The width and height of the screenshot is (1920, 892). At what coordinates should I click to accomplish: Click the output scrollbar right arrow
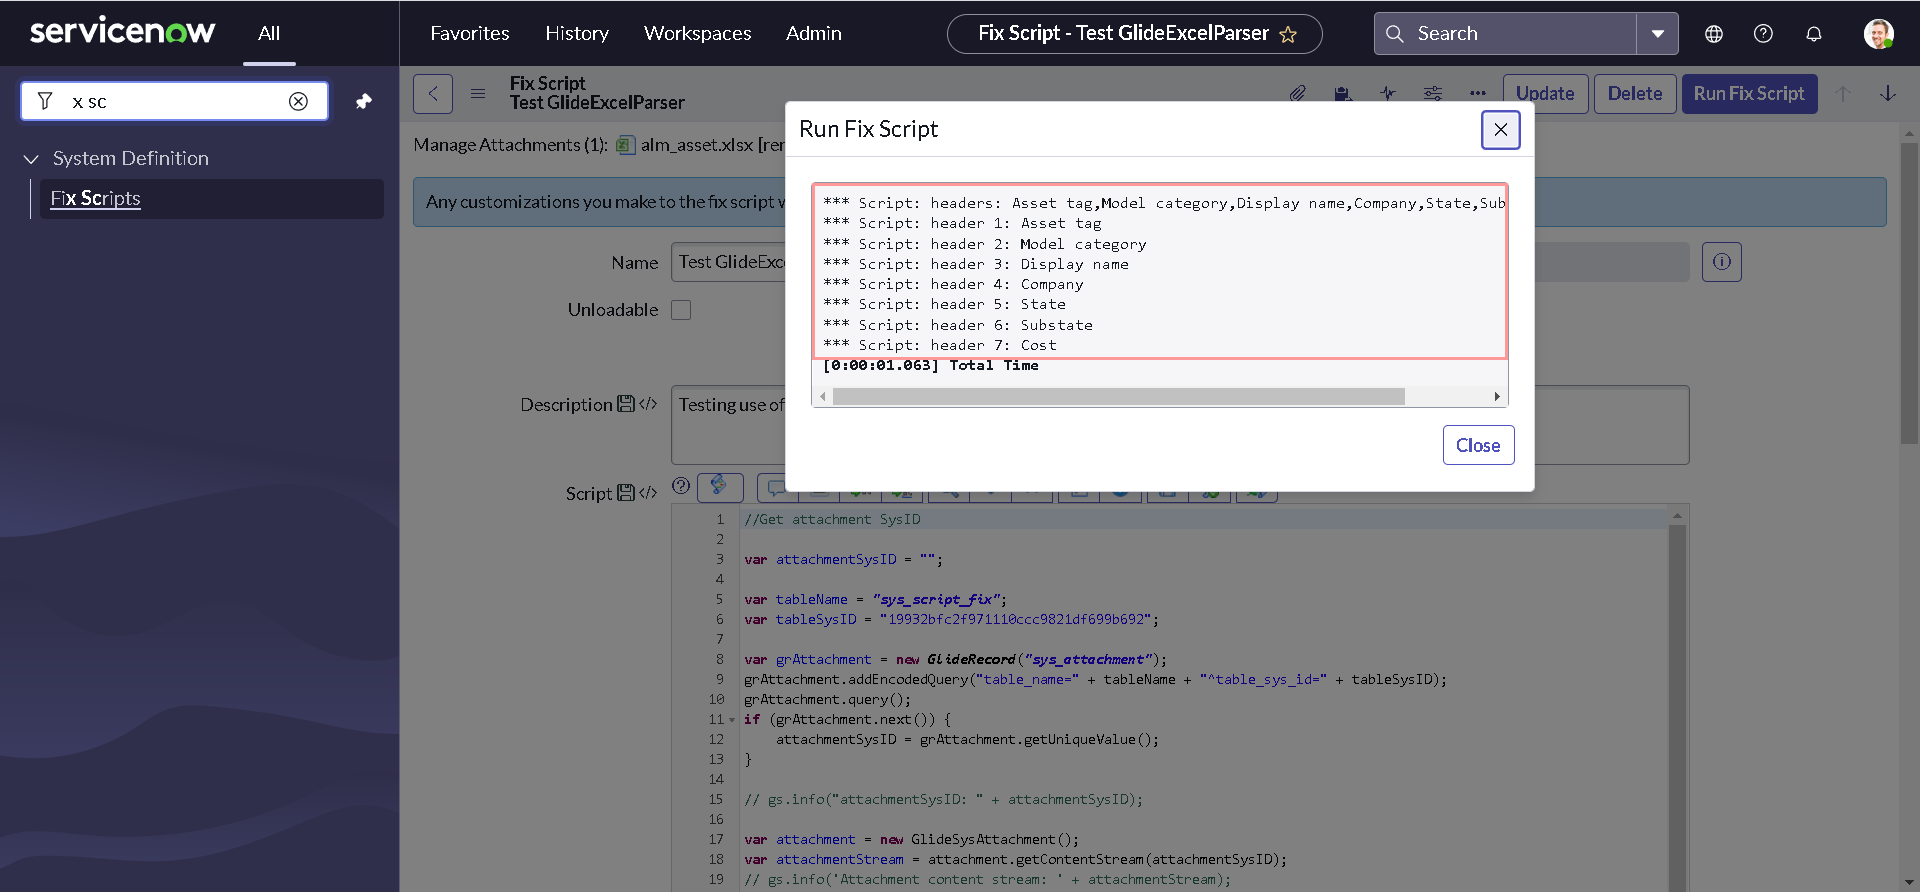(x=1497, y=397)
